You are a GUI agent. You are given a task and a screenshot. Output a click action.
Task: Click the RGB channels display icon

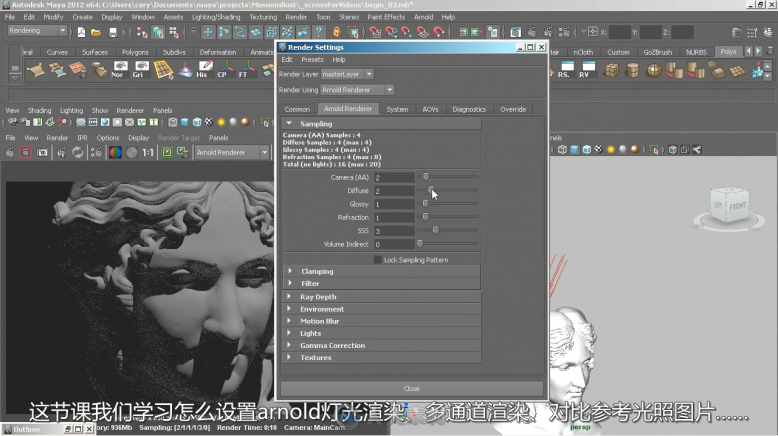coord(115,152)
